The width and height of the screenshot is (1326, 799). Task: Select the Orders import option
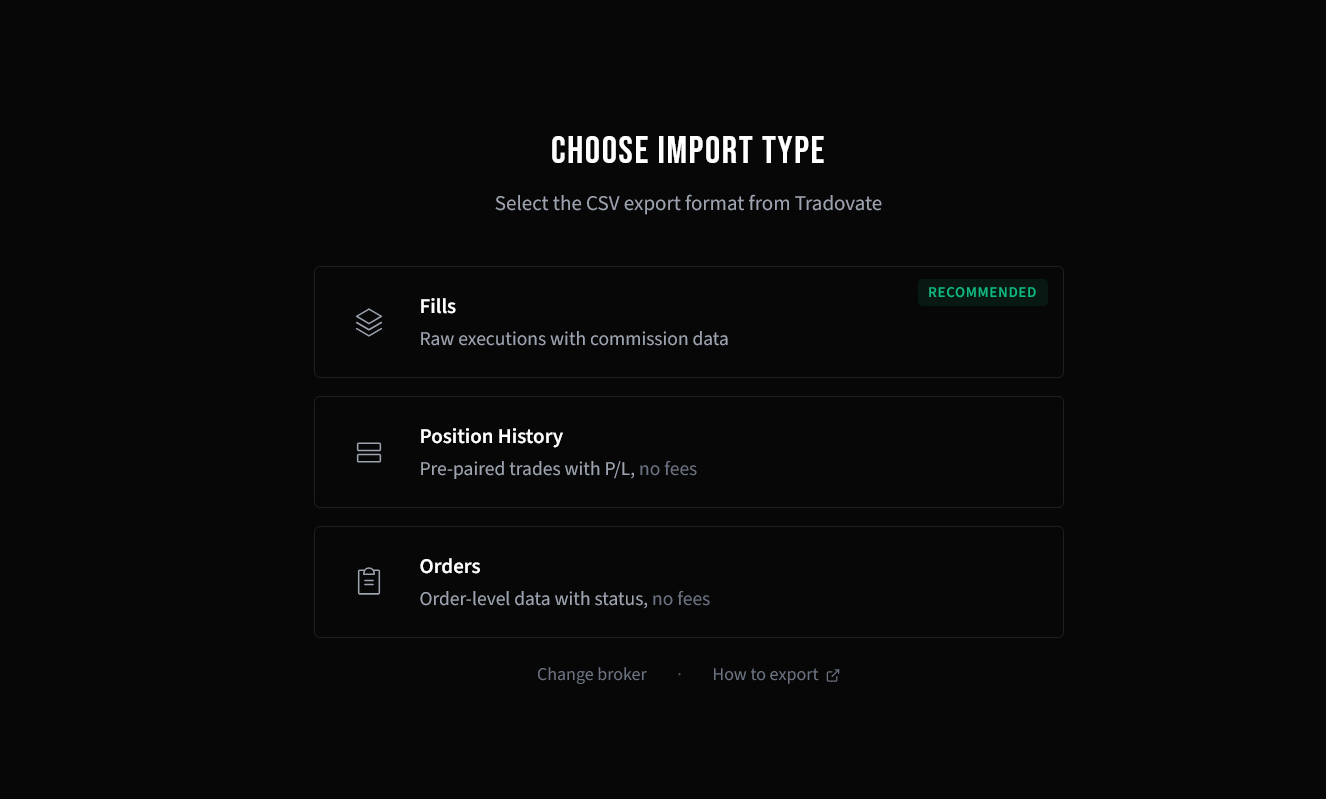[688, 581]
